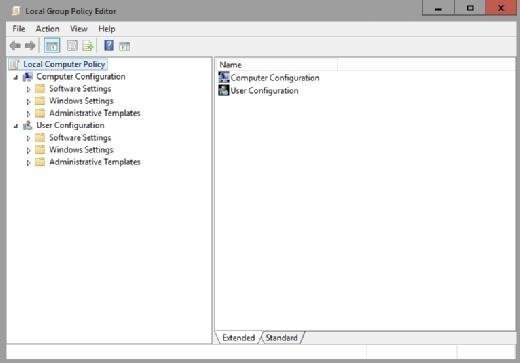
Task: Click the Forward arrow toolbar button
Action: 30,45
